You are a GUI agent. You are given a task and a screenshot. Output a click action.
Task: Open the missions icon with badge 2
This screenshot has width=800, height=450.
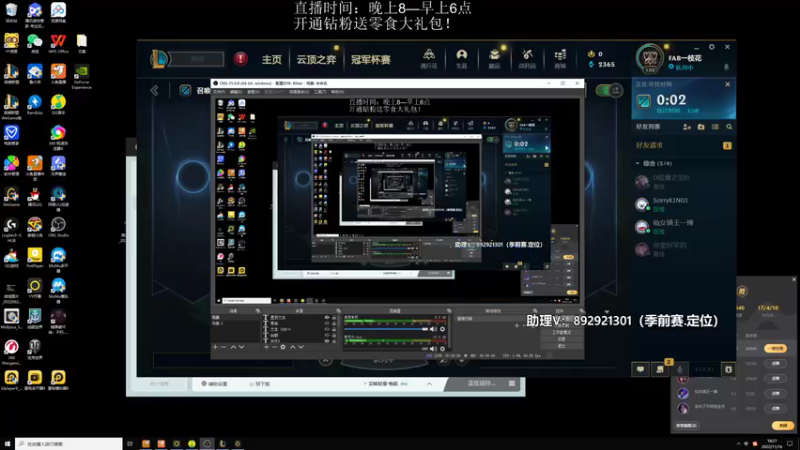660,369
